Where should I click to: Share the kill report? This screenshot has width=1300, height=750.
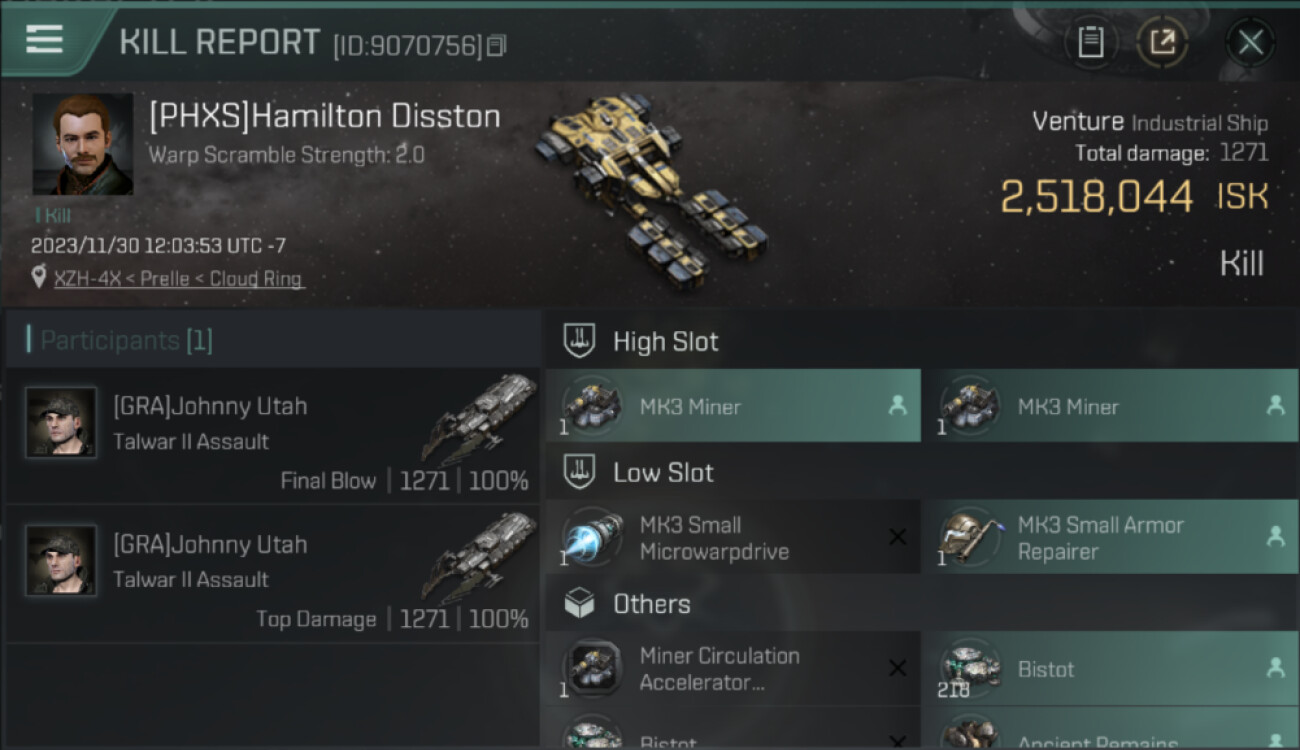(1162, 42)
